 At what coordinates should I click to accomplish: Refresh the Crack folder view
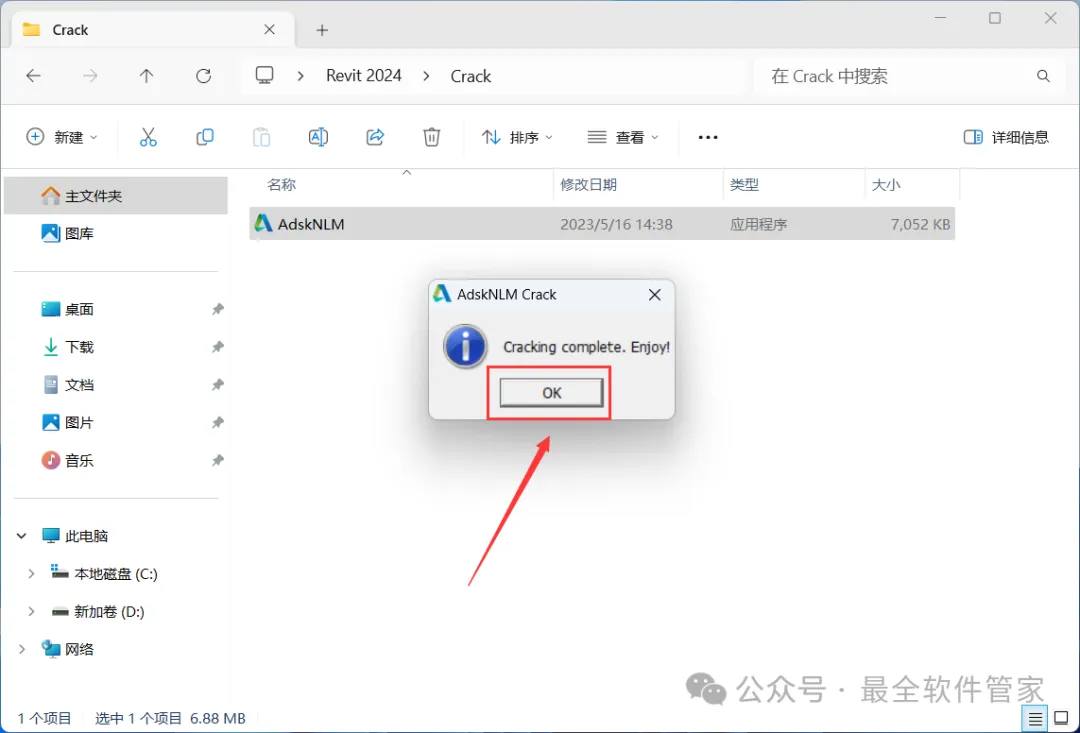[x=203, y=76]
